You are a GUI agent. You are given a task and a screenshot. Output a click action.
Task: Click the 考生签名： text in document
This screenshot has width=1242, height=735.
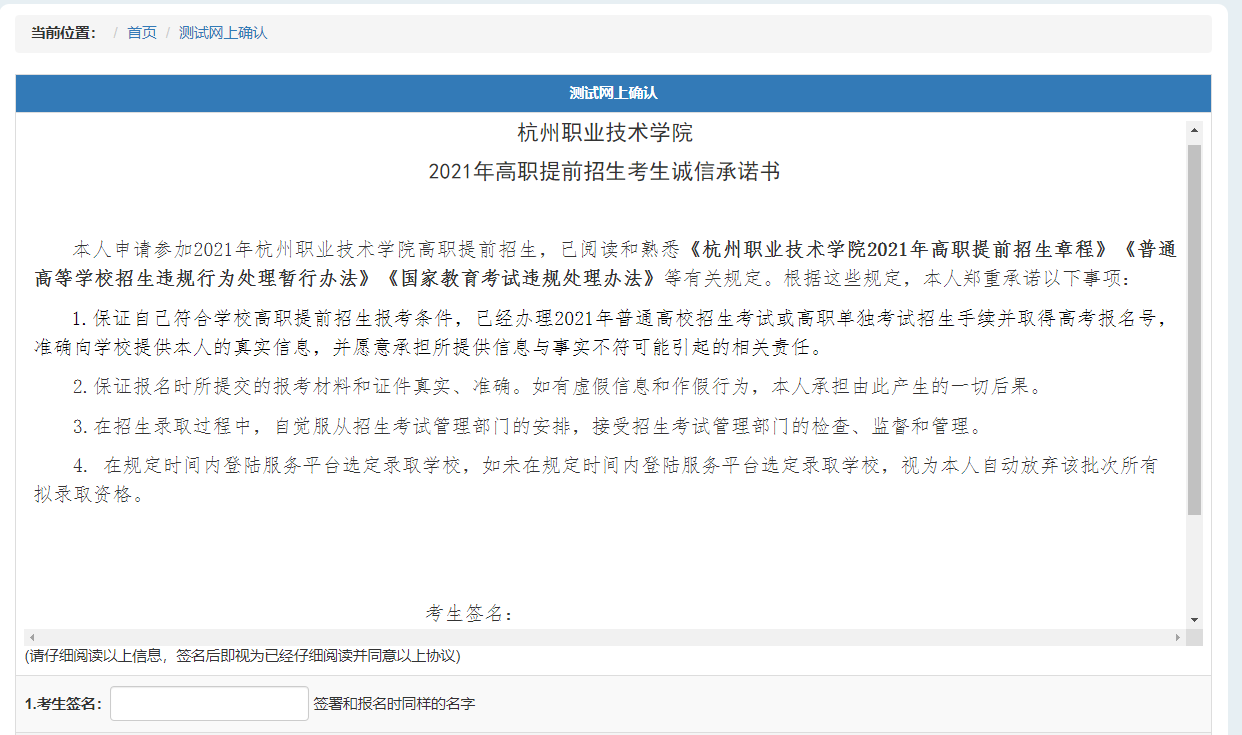[470, 613]
